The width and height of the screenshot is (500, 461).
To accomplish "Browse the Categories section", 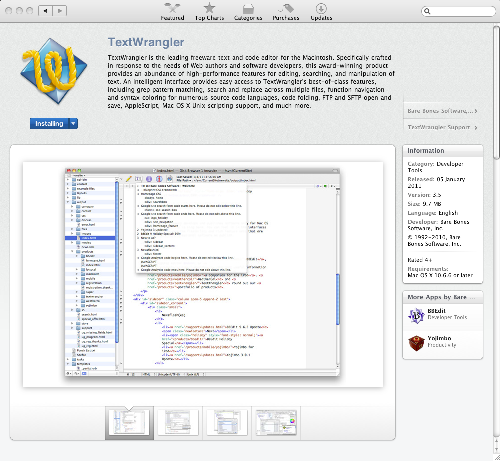I will point(248,11).
